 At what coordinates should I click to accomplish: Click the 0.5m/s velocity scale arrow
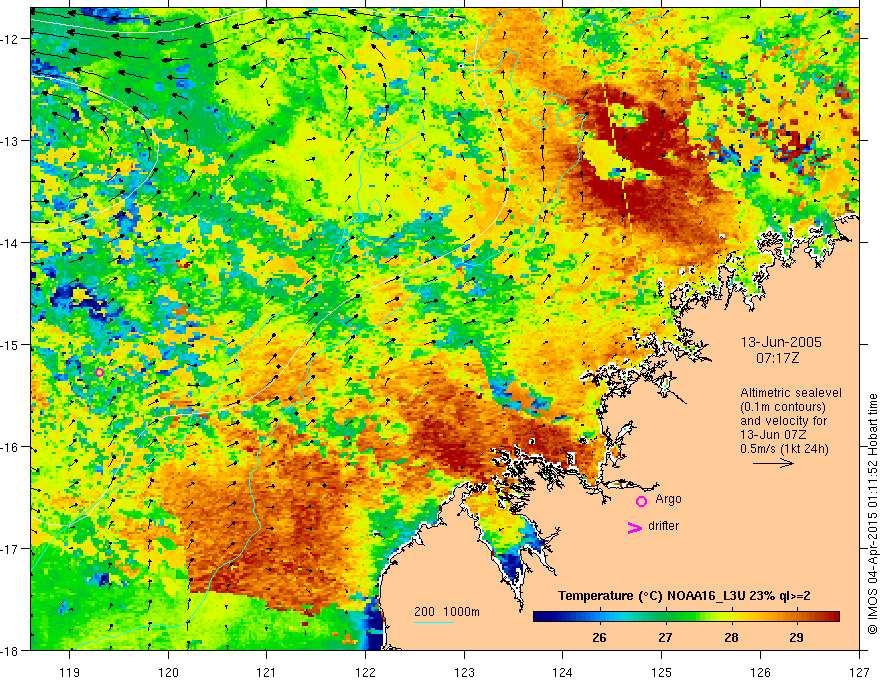[773, 463]
